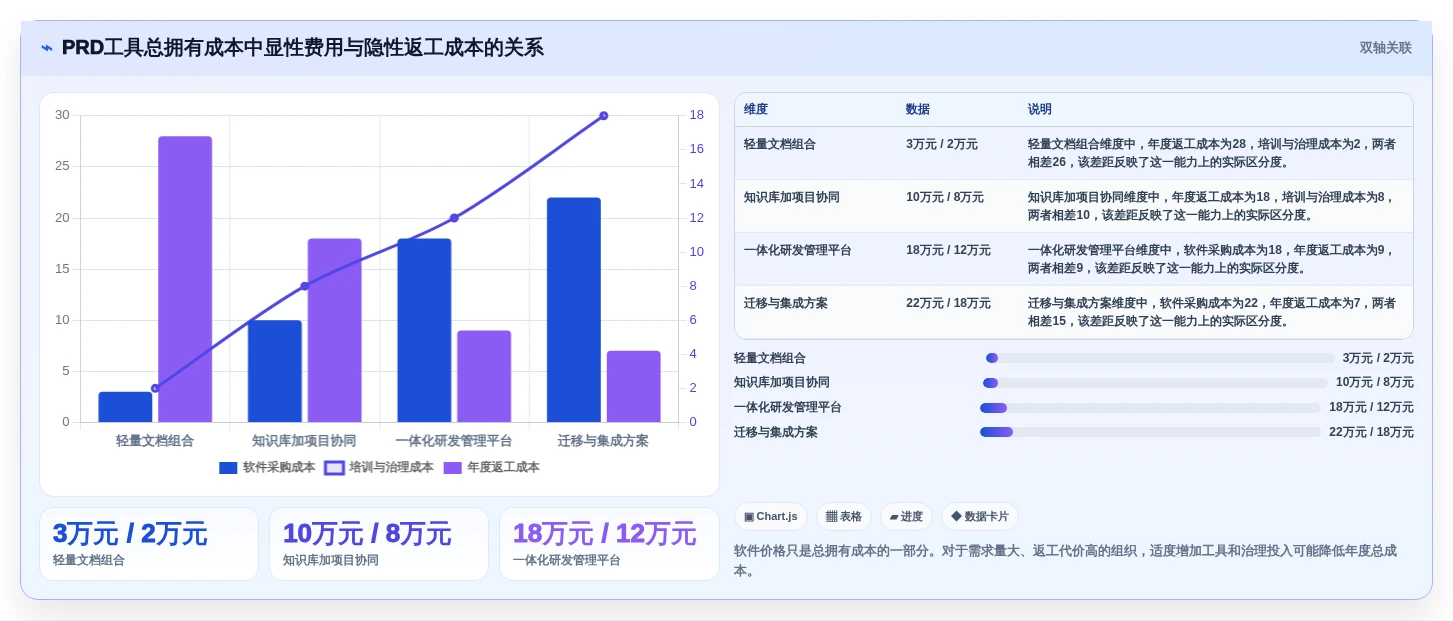The height and width of the screenshot is (621, 1453).
Task: Click the purple bar for 一体化研发管理平台
Action: [x=484, y=376]
